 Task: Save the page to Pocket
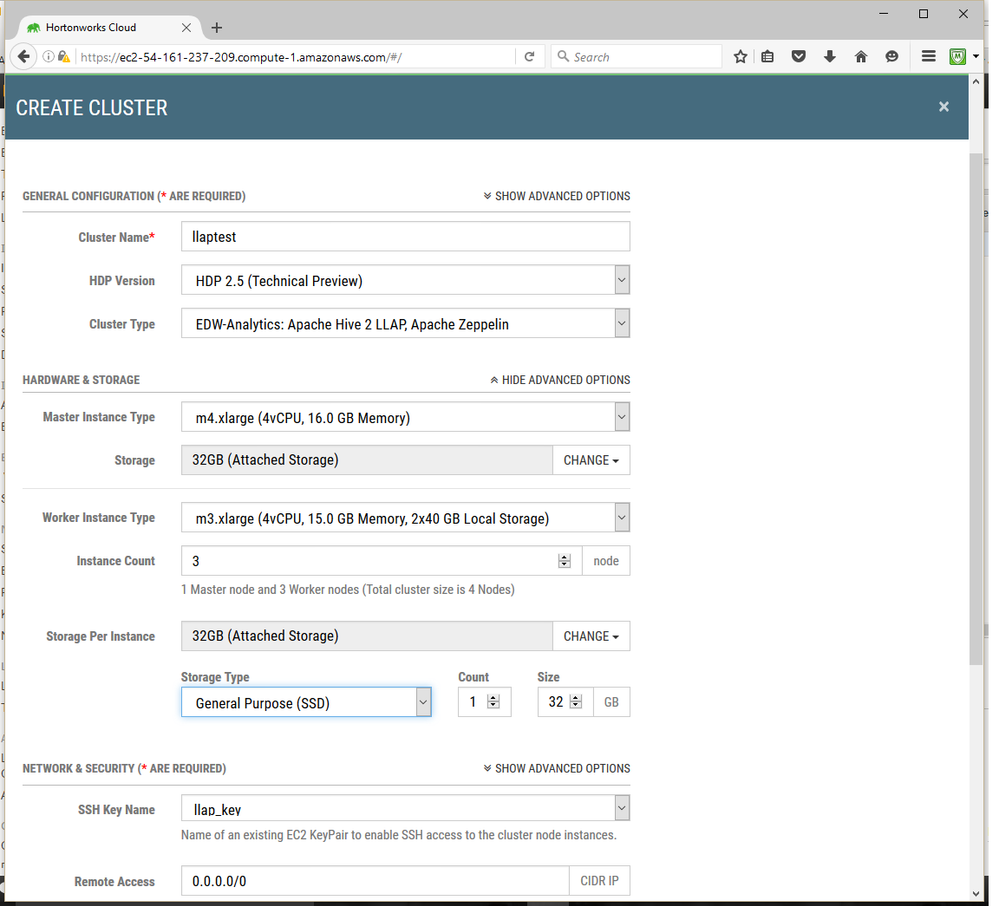pyautogui.click(x=799, y=56)
